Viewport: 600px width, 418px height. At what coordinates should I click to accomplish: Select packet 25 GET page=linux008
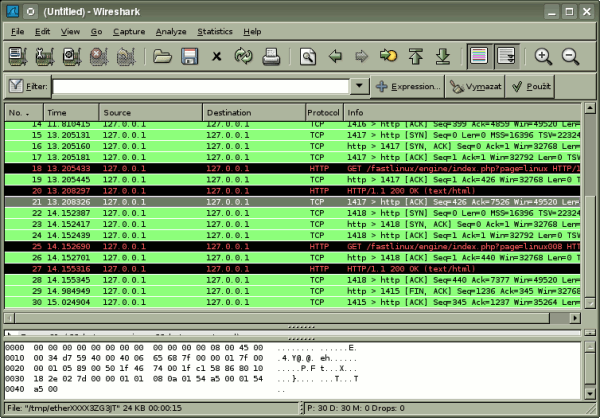click(x=292, y=247)
